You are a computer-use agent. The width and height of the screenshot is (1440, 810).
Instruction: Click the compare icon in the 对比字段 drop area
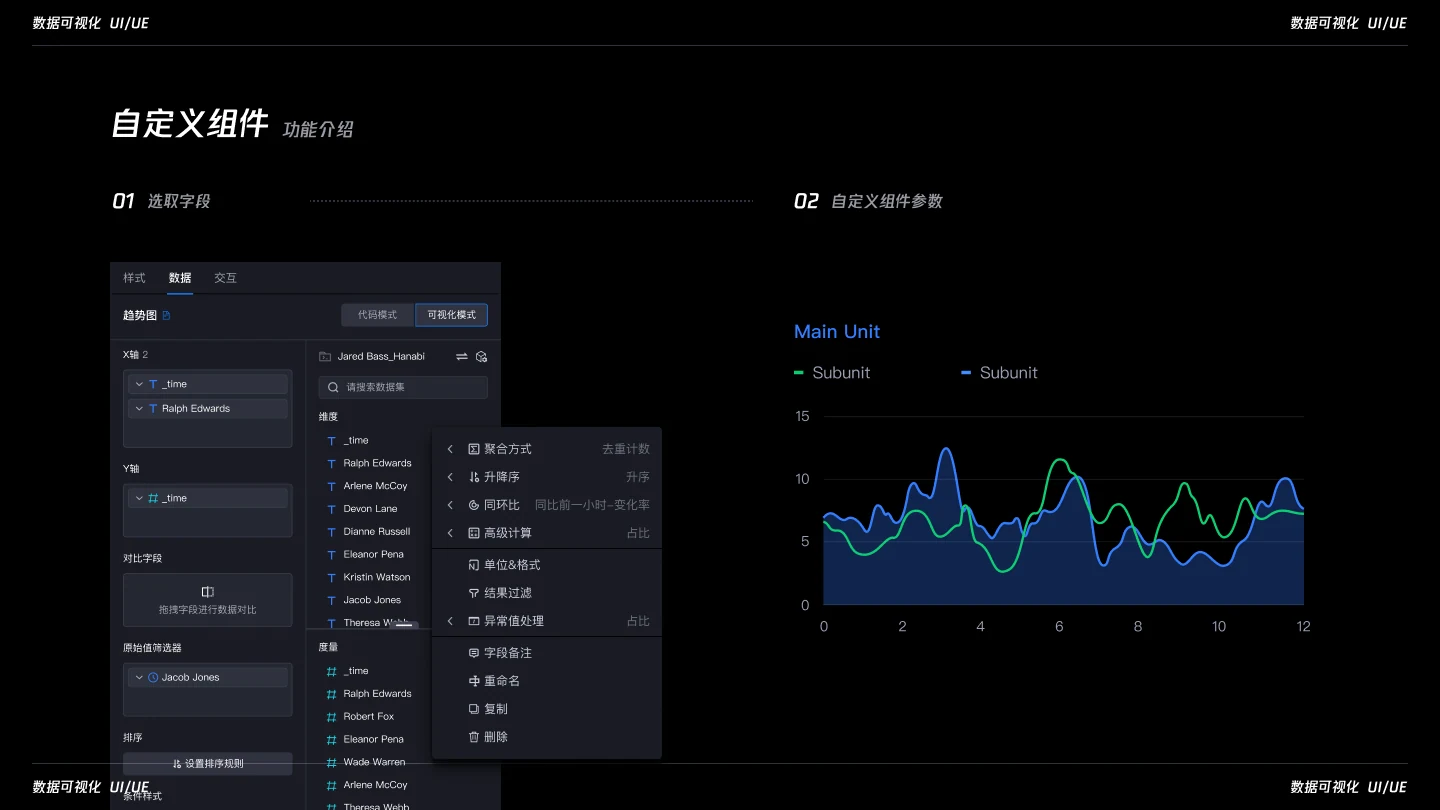[207, 592]
